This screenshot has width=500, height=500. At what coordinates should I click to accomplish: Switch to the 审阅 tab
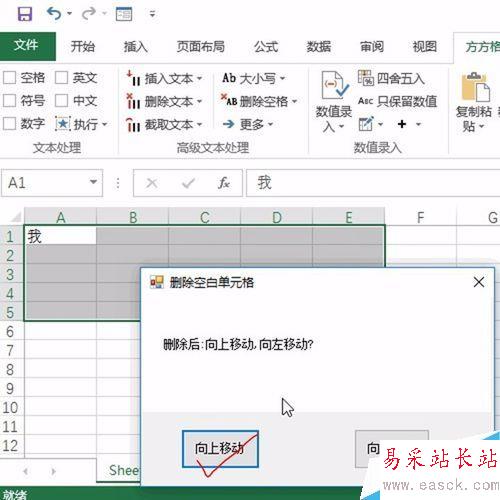tap(372, 46)
